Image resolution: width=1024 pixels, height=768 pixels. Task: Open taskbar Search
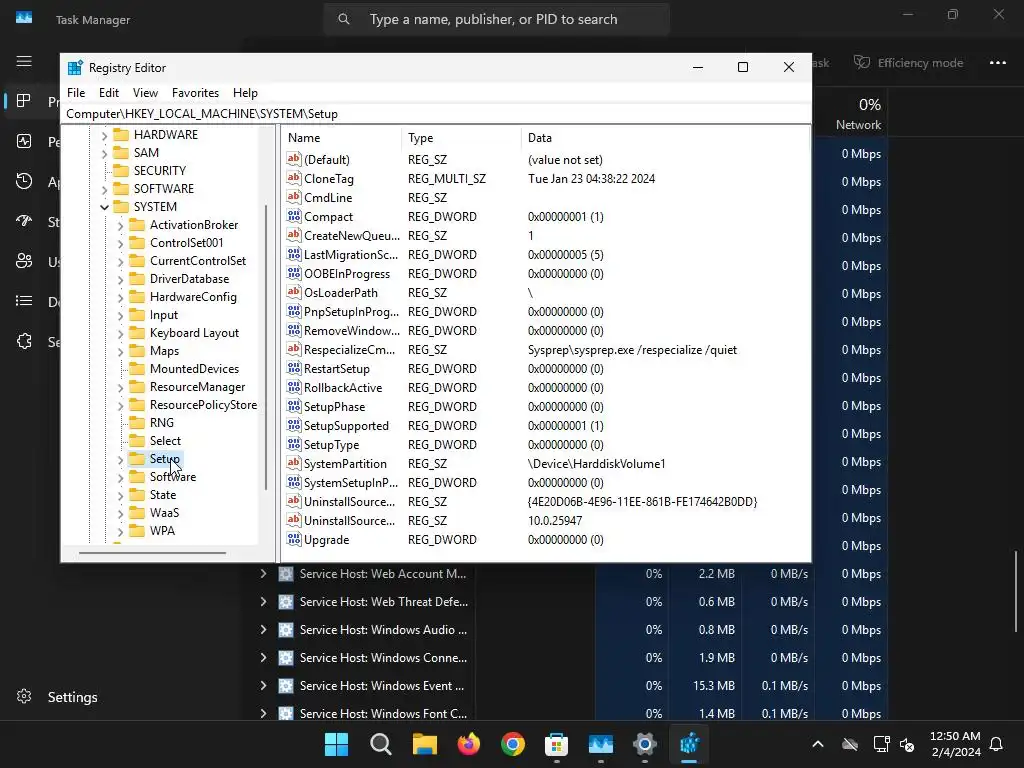[x=381, y=744]
